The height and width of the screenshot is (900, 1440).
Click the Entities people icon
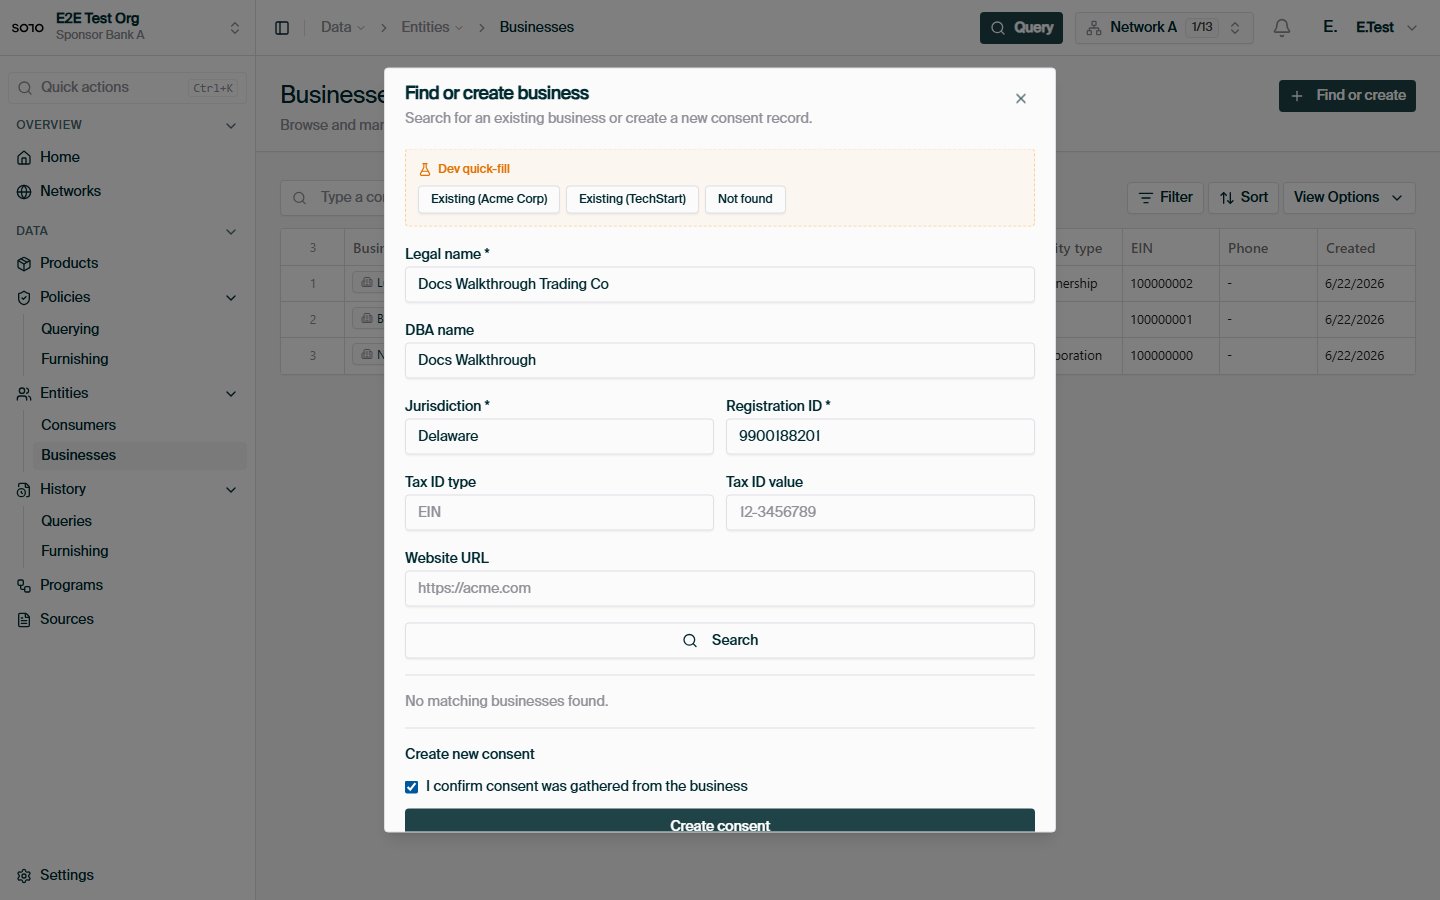(24, 394)
